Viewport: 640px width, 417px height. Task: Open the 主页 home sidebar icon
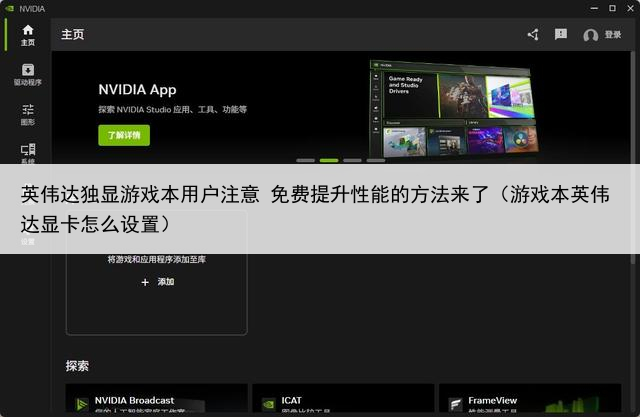coord(27,35)
